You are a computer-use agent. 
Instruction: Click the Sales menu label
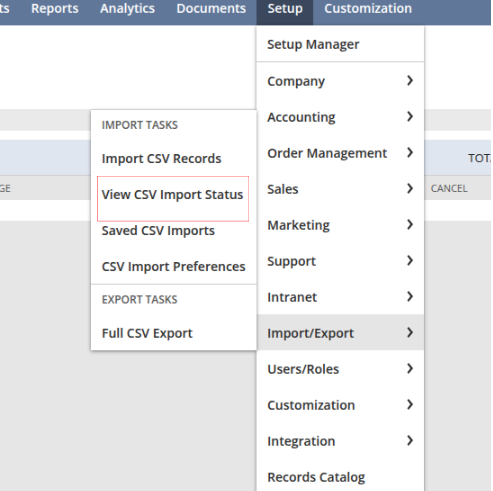coord(283,189)
